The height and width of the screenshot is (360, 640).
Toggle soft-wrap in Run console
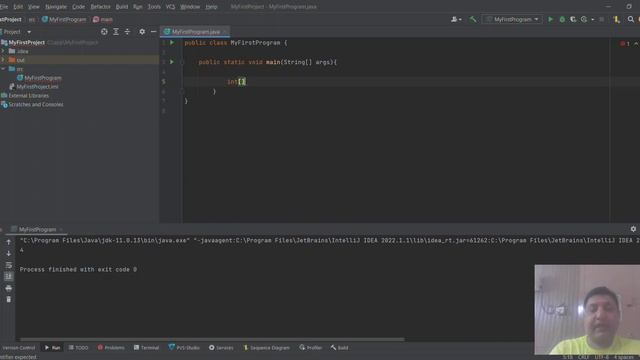pyautogui.click(x=9, y=265)
